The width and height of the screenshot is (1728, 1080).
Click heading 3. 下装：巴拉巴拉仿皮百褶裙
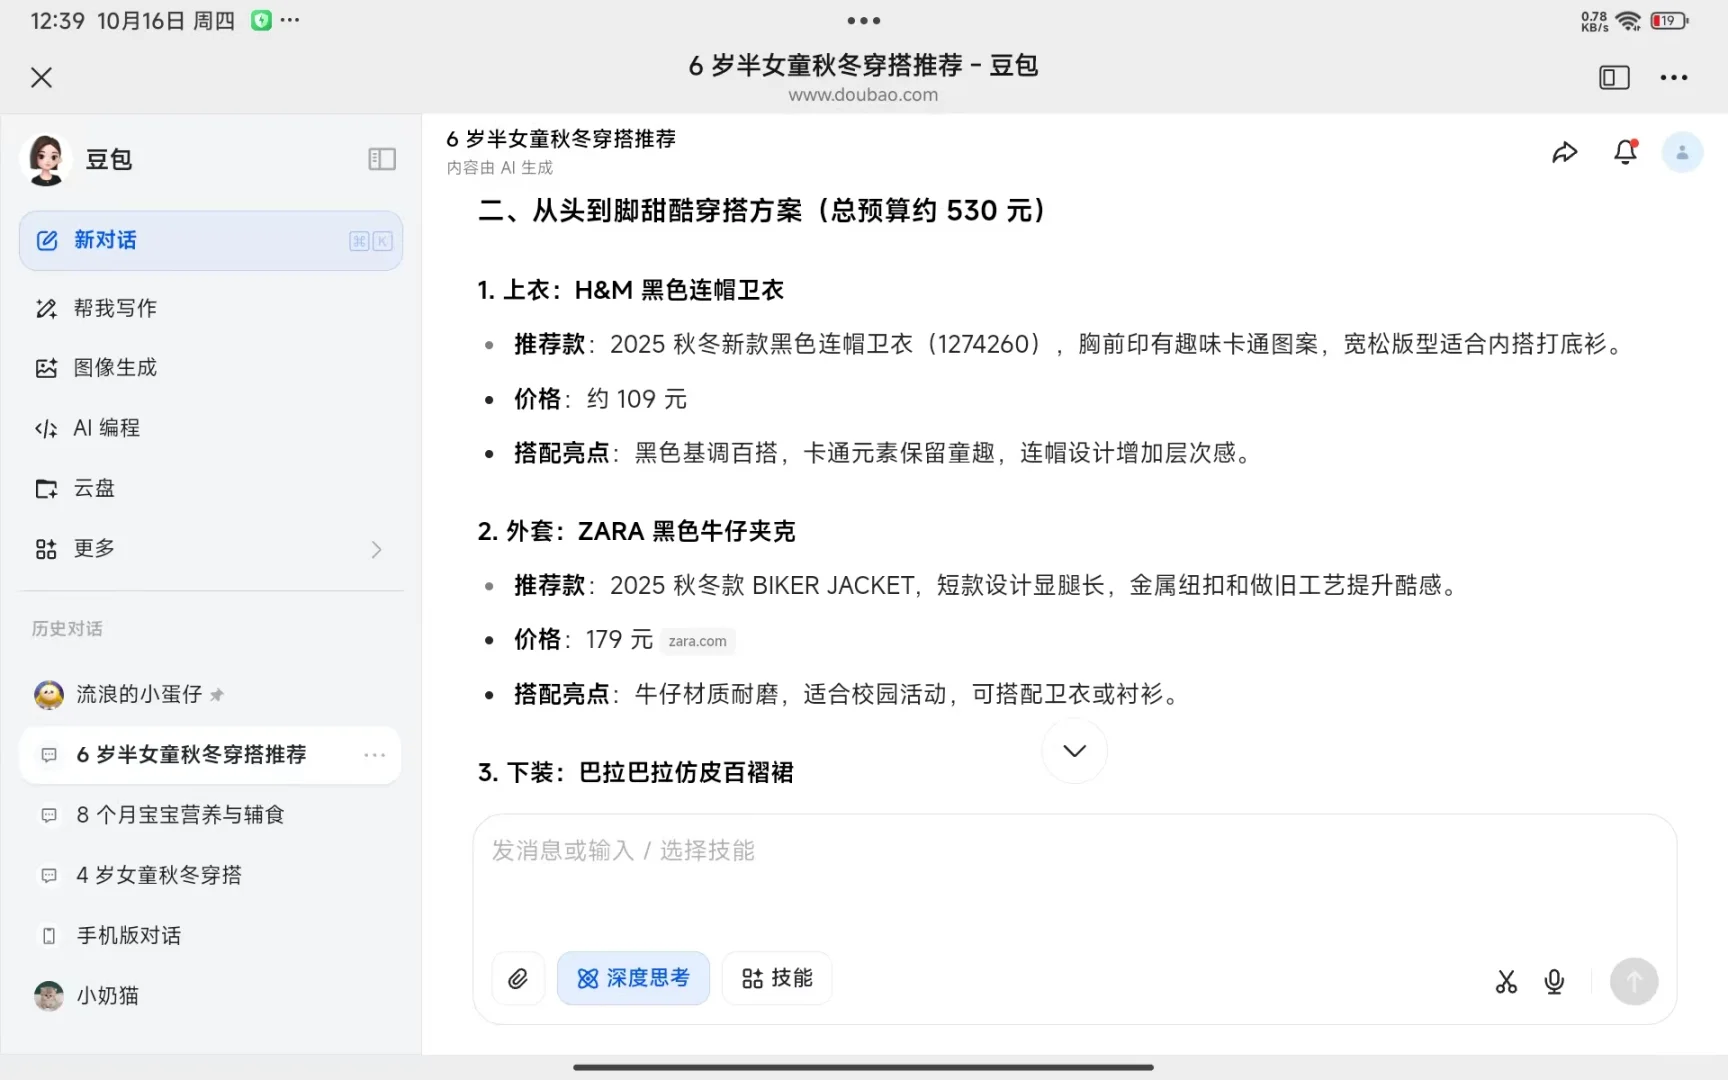click(636, 772)
